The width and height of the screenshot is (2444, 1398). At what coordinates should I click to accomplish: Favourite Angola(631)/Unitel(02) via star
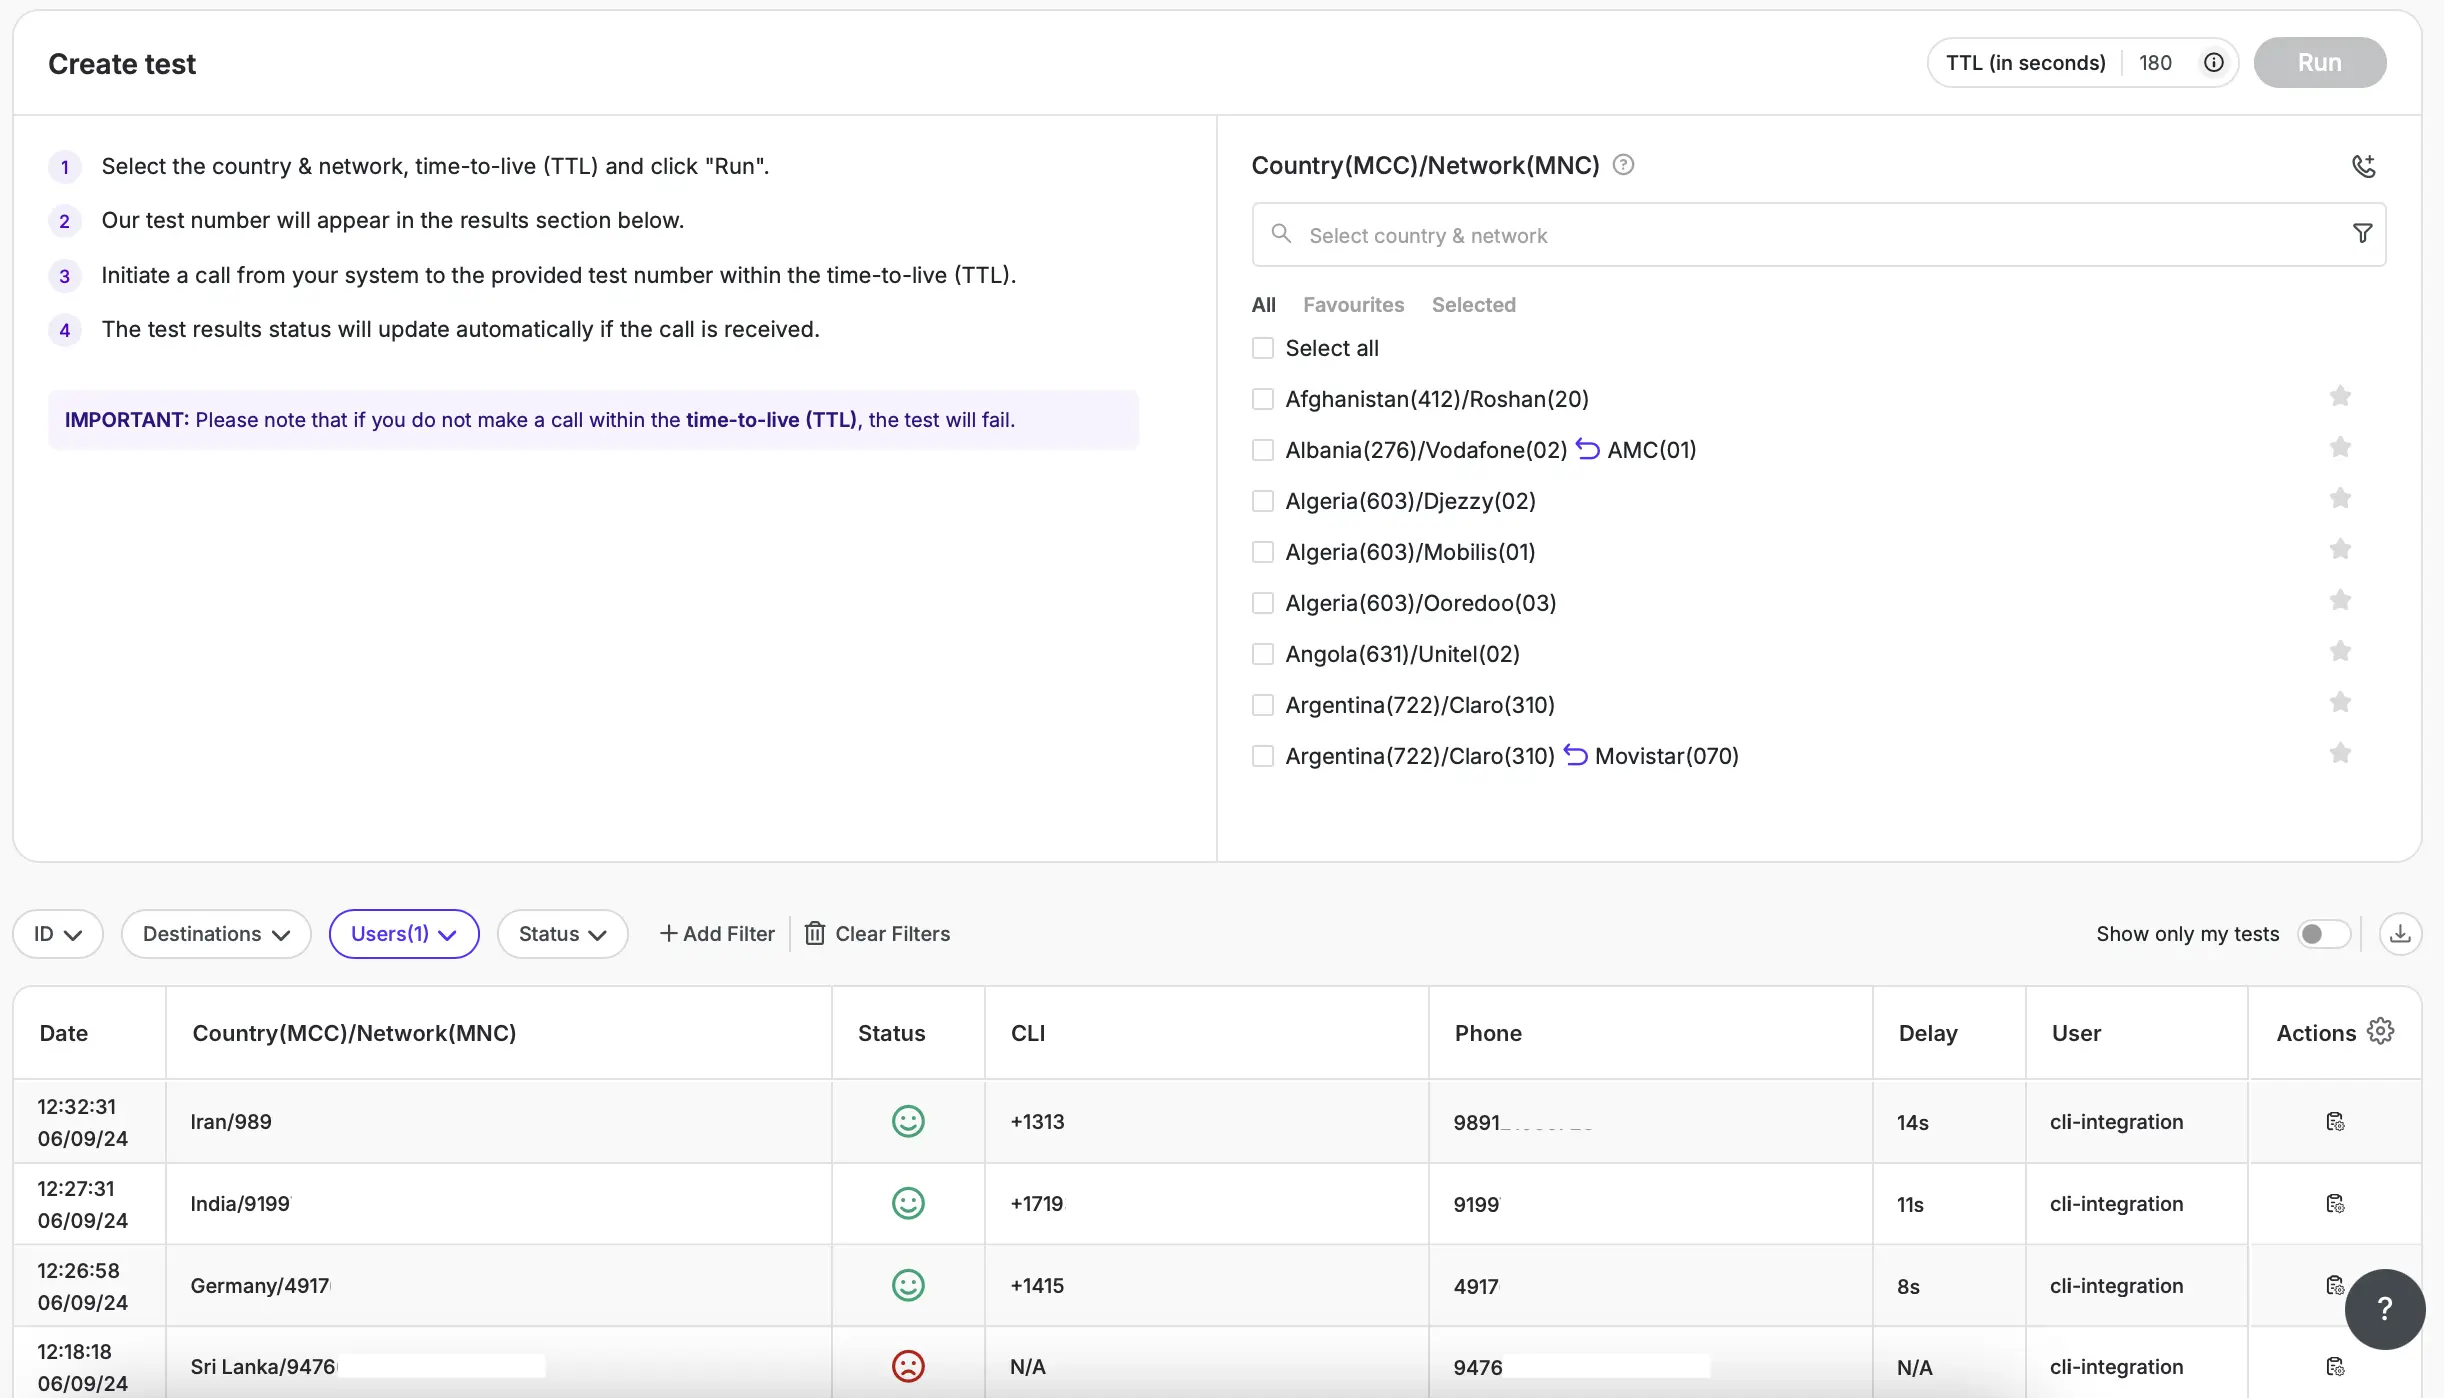2340,652
